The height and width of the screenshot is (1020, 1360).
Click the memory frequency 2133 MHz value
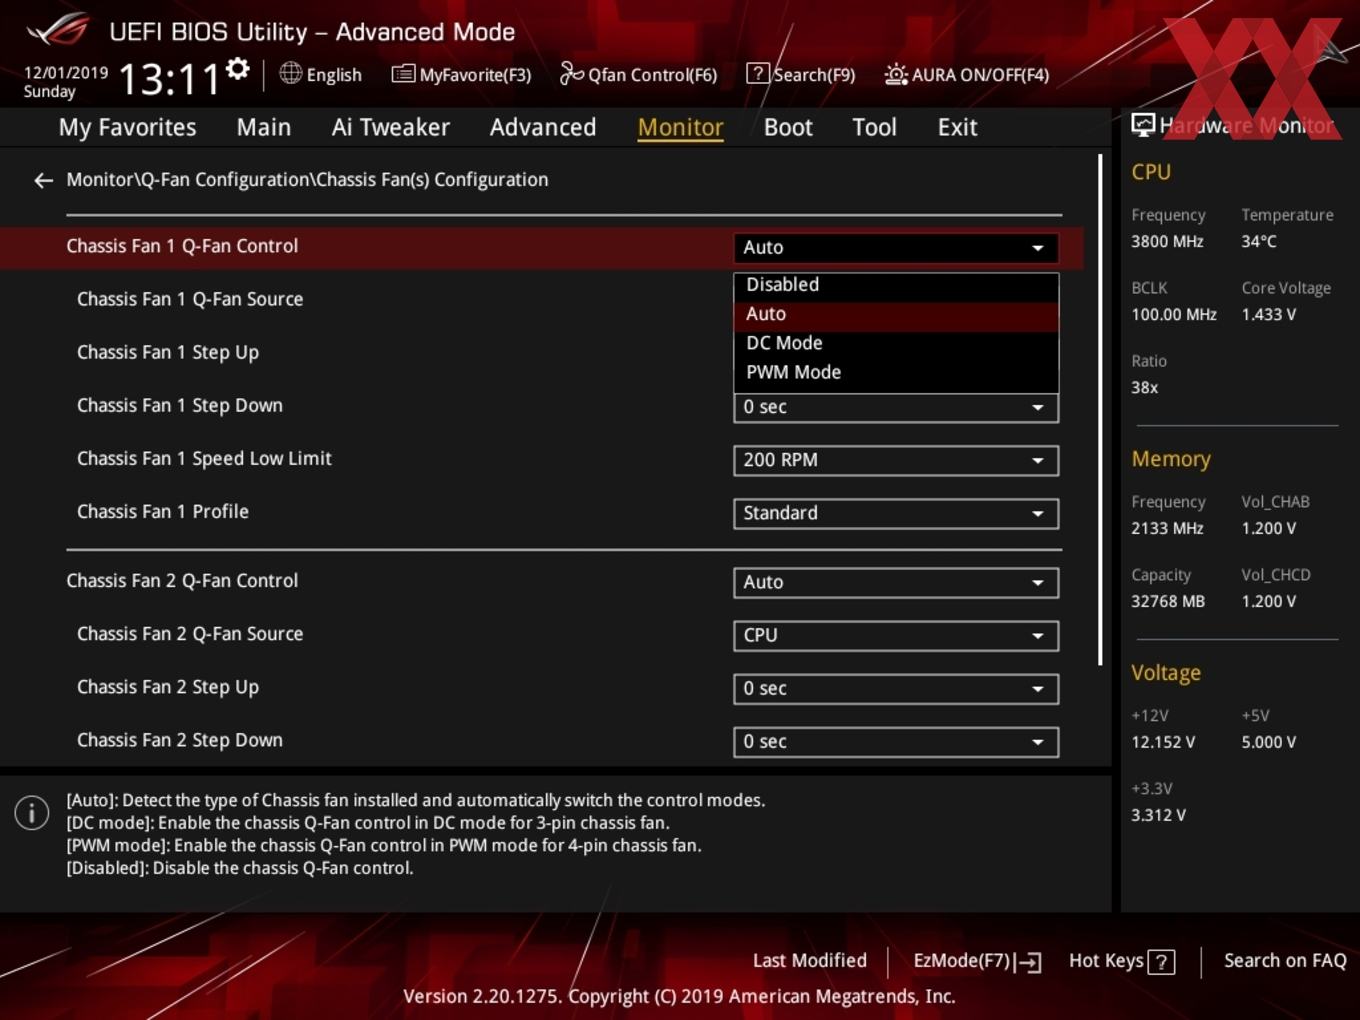tap(1167, 529)
